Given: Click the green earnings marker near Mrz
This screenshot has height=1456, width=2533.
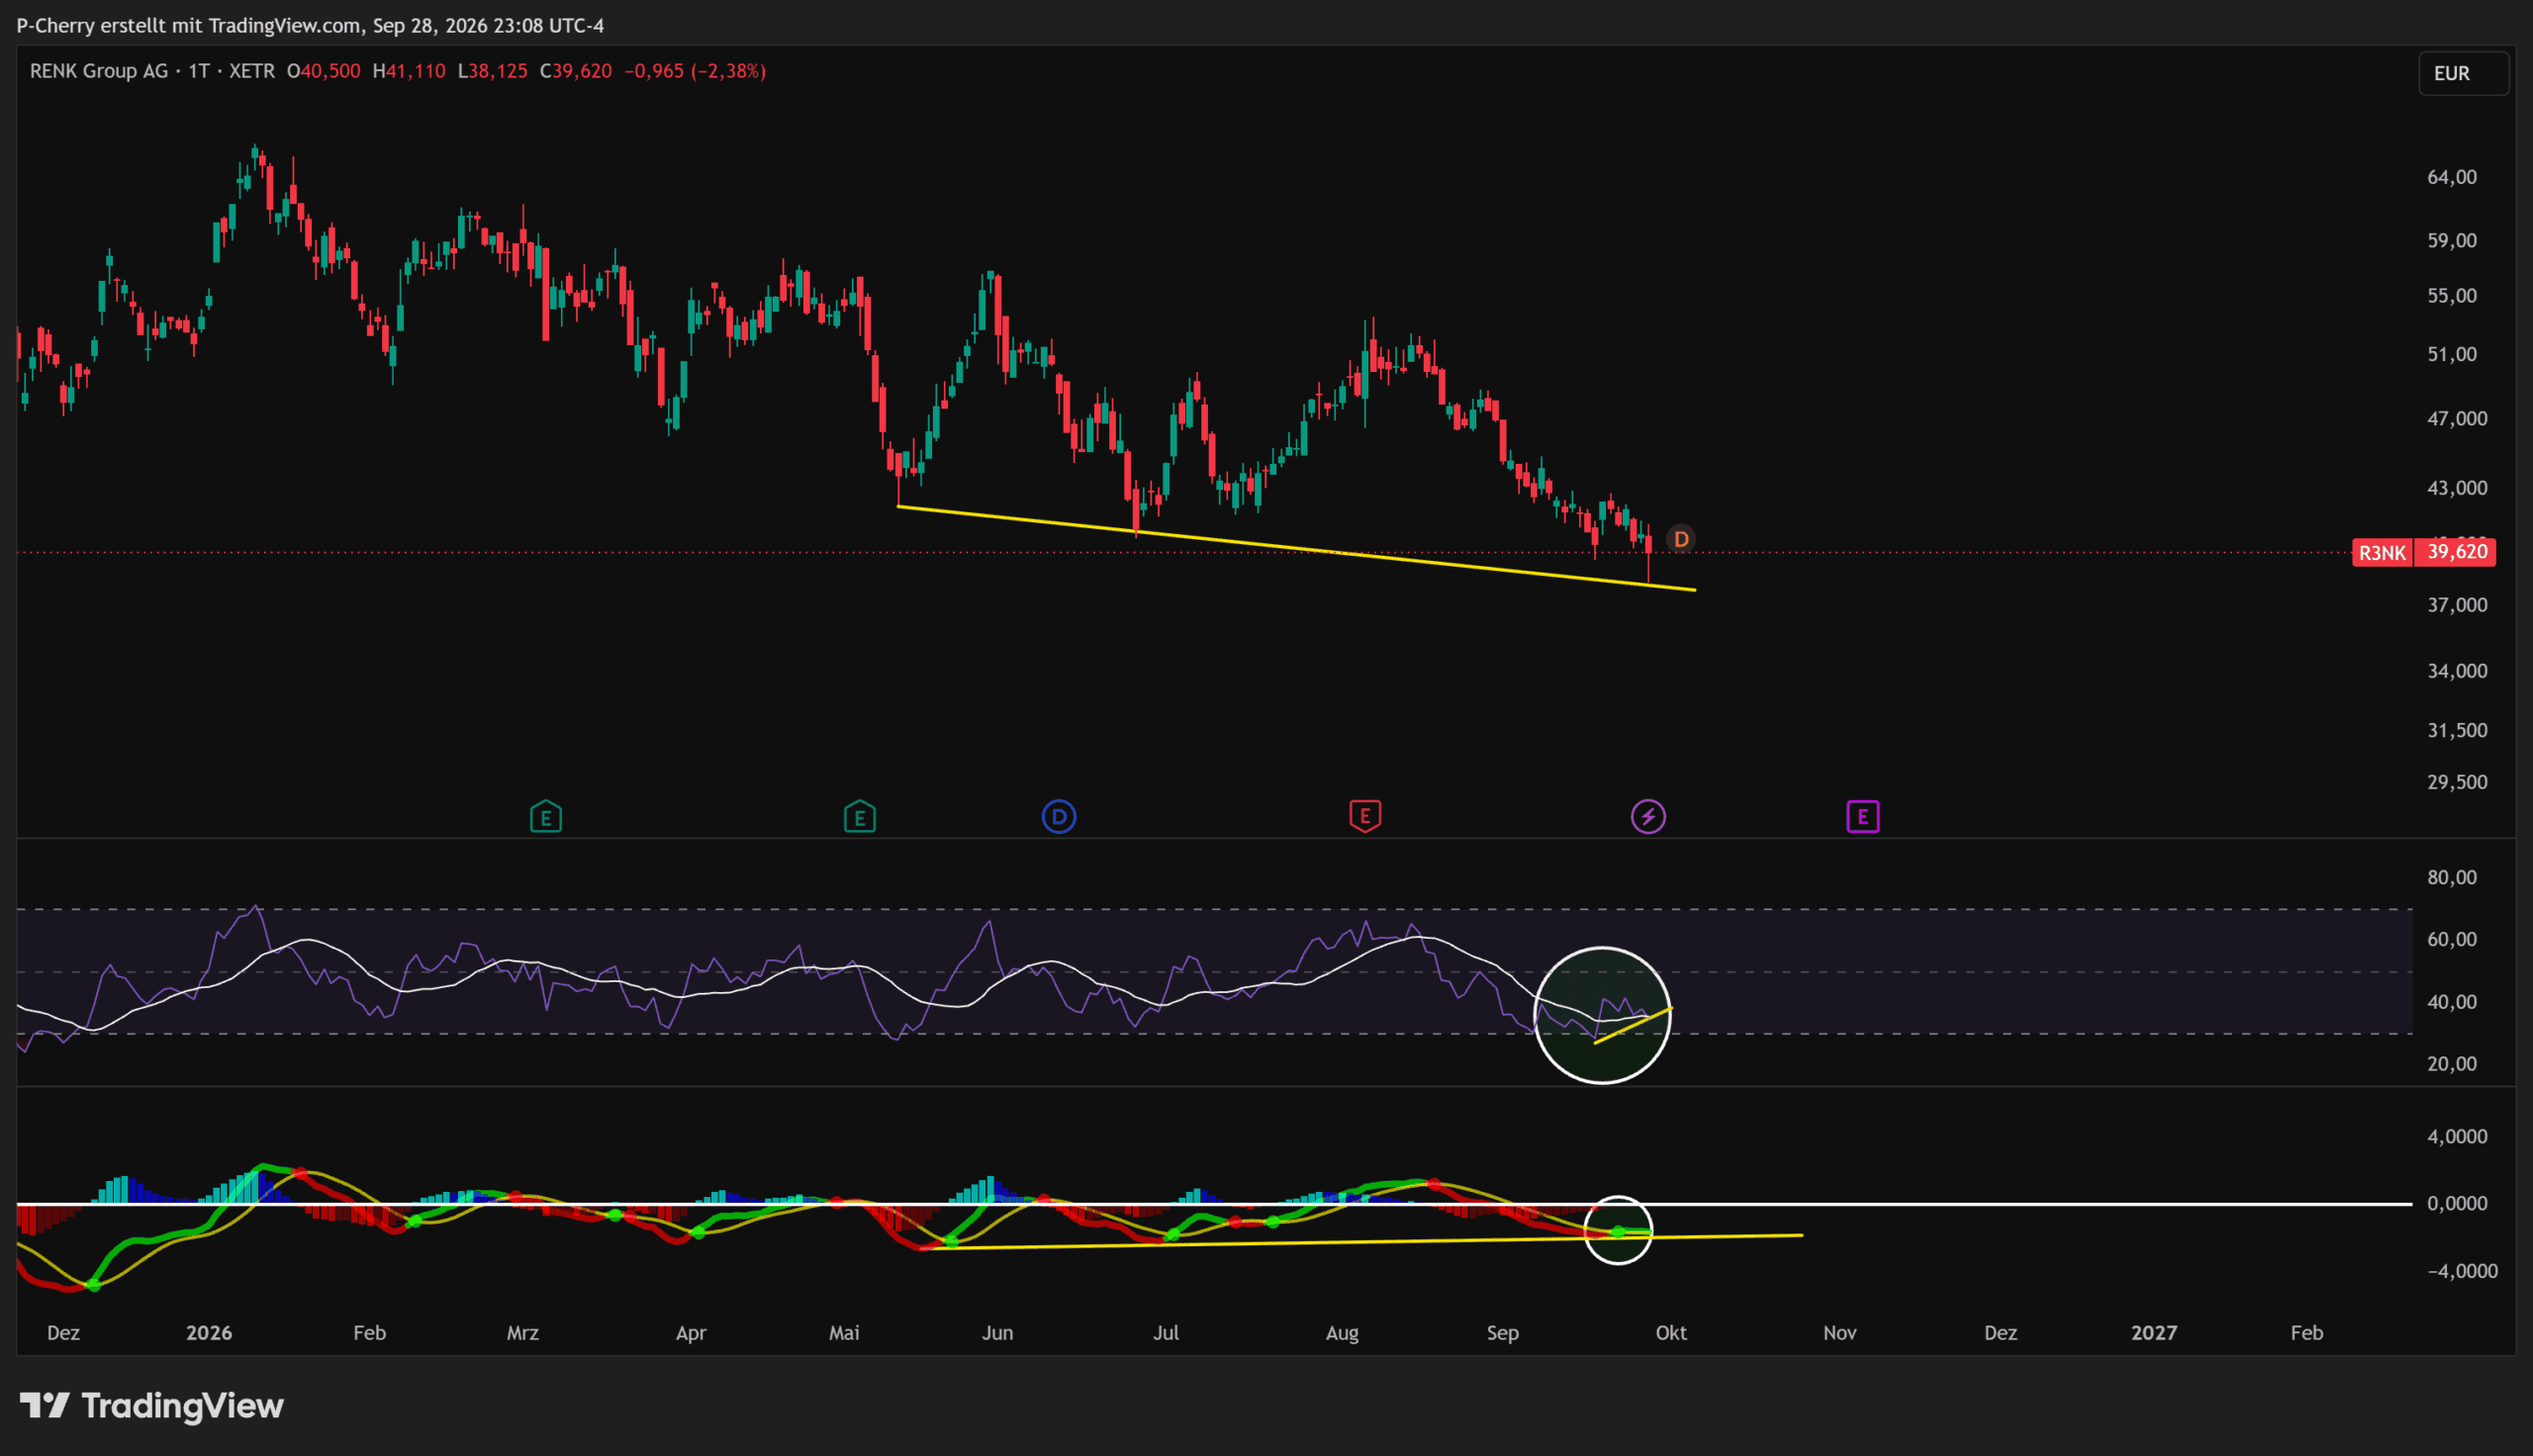Looking at the screenshot, I should click(x=546, y=817).
